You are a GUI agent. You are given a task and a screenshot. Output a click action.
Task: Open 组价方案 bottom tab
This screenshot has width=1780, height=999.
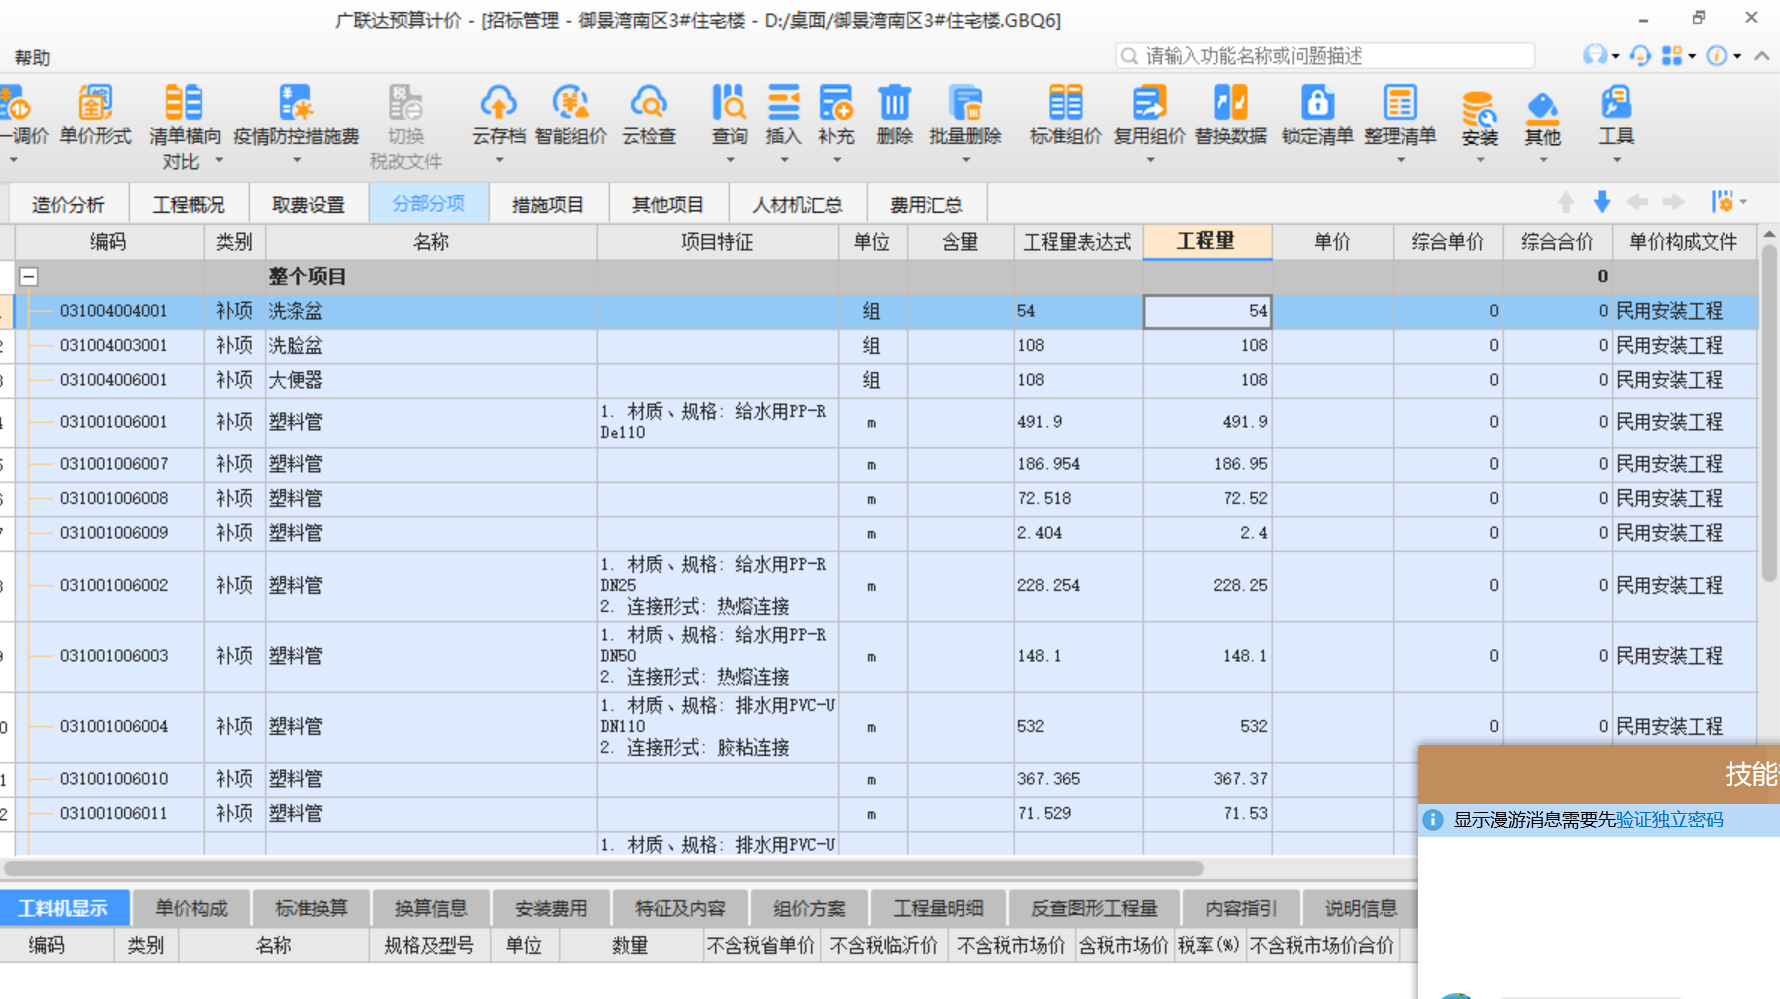pos(809,908)
